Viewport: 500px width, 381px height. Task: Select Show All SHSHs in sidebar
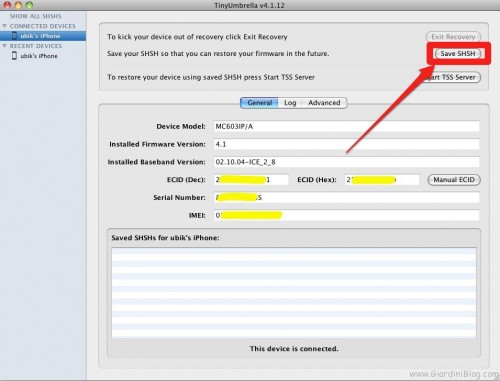[x=36, y=16]
